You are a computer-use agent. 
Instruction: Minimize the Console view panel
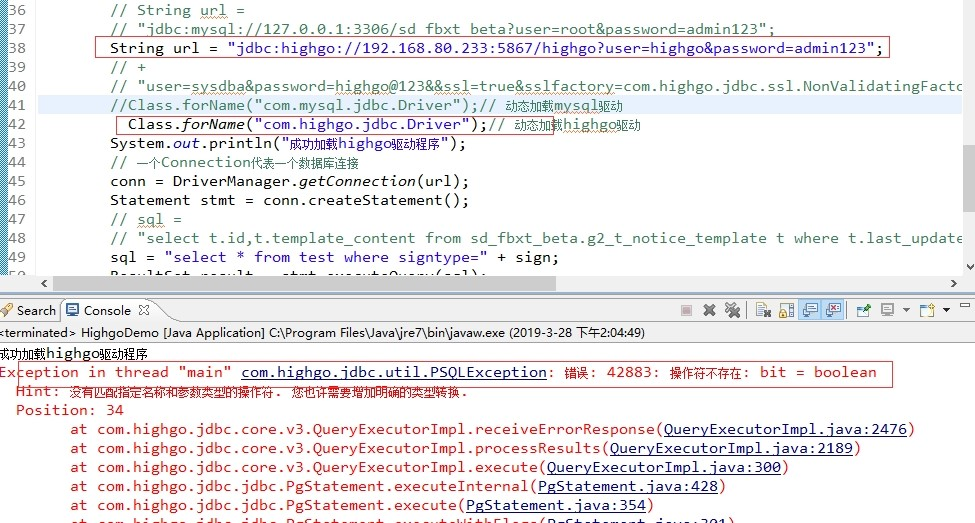[965, 306]
